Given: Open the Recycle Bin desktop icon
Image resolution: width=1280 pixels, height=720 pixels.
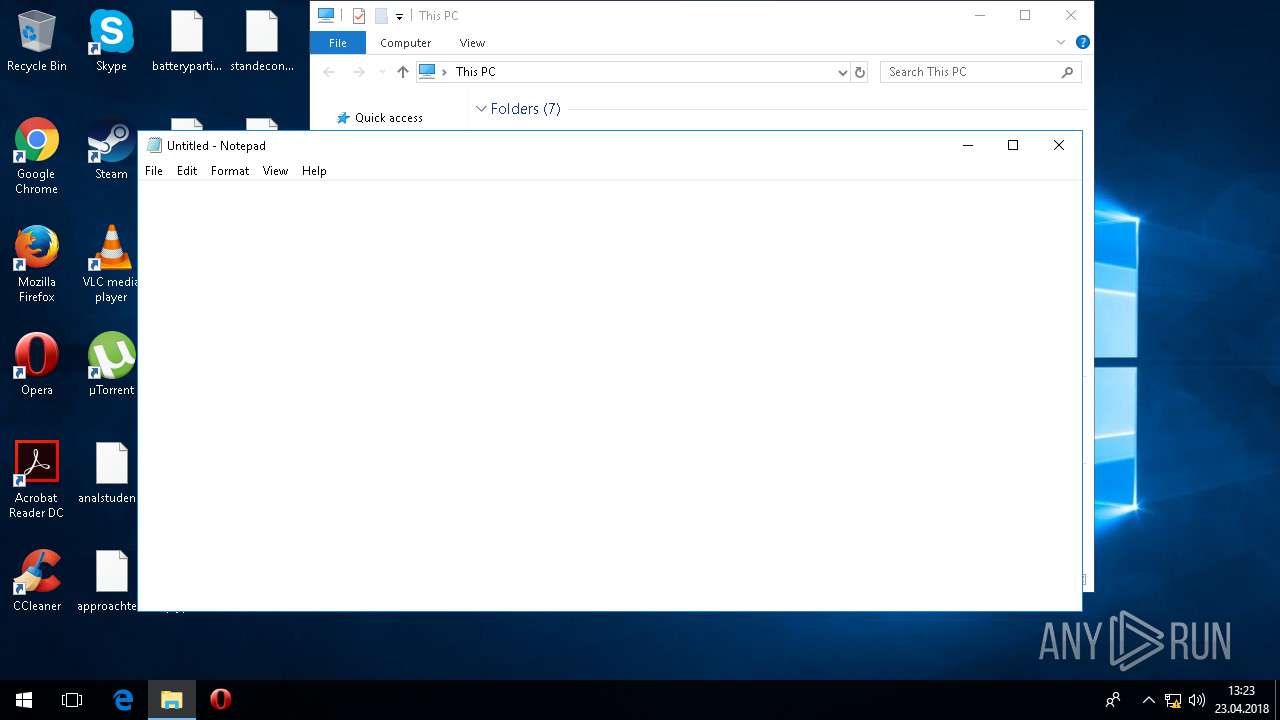Looking at the screenshot, I should (x=37, y=41).
